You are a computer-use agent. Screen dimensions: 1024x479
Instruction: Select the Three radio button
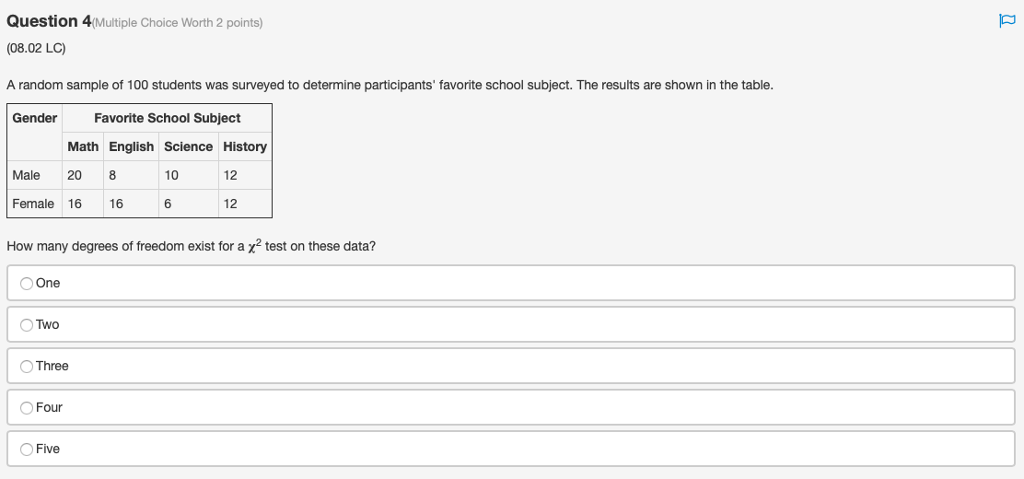[x=26, y=367]
